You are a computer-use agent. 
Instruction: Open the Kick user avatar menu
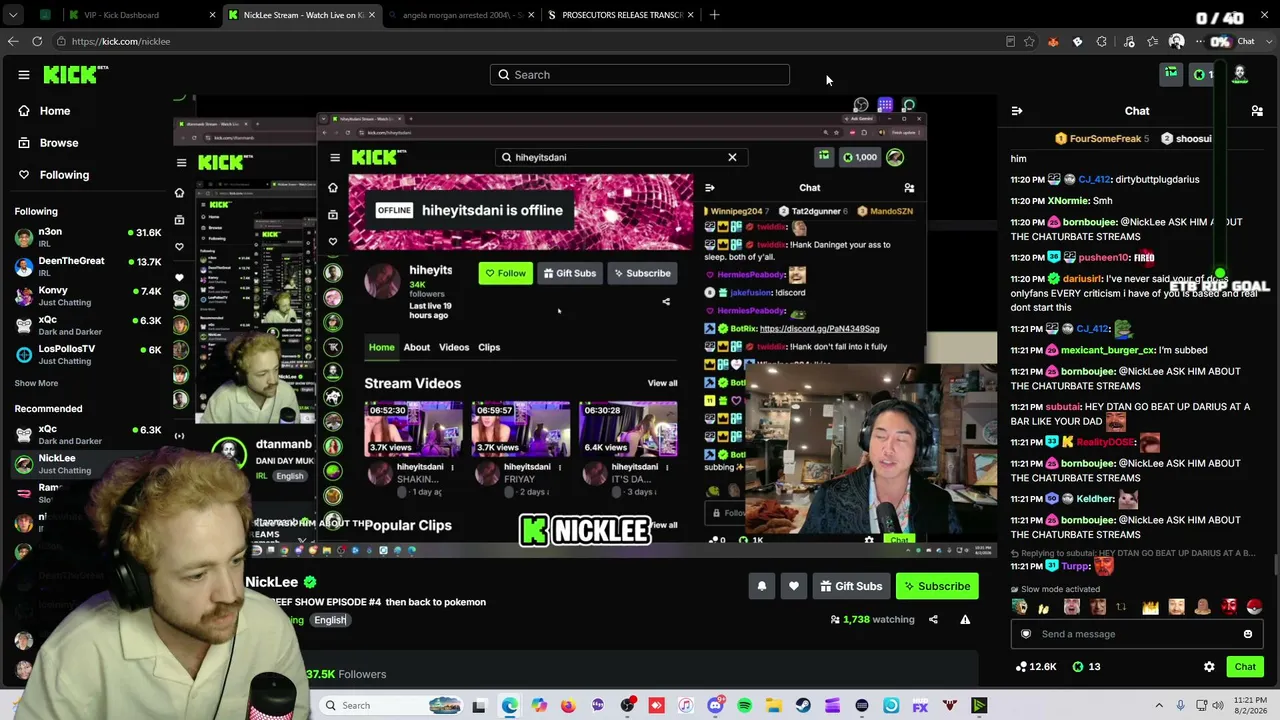tap(1240, 74)
